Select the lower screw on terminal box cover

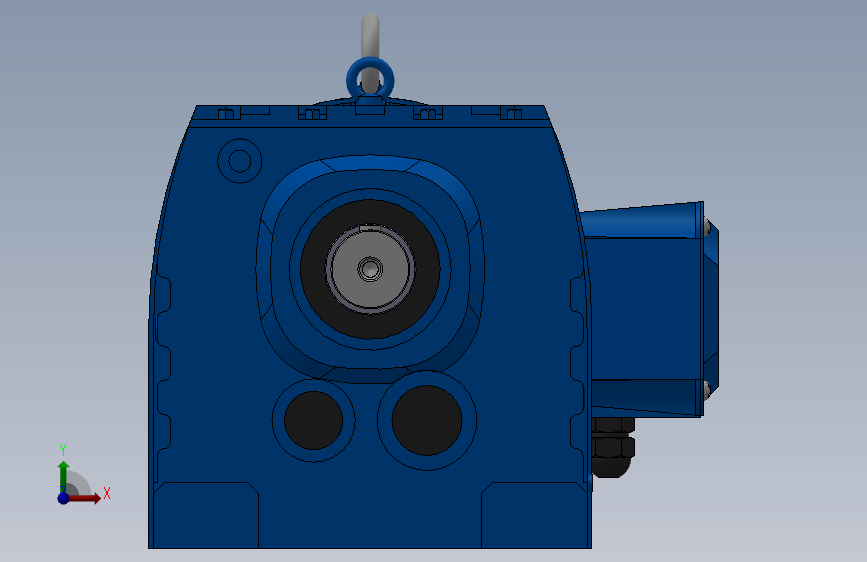tap(707, 389)
